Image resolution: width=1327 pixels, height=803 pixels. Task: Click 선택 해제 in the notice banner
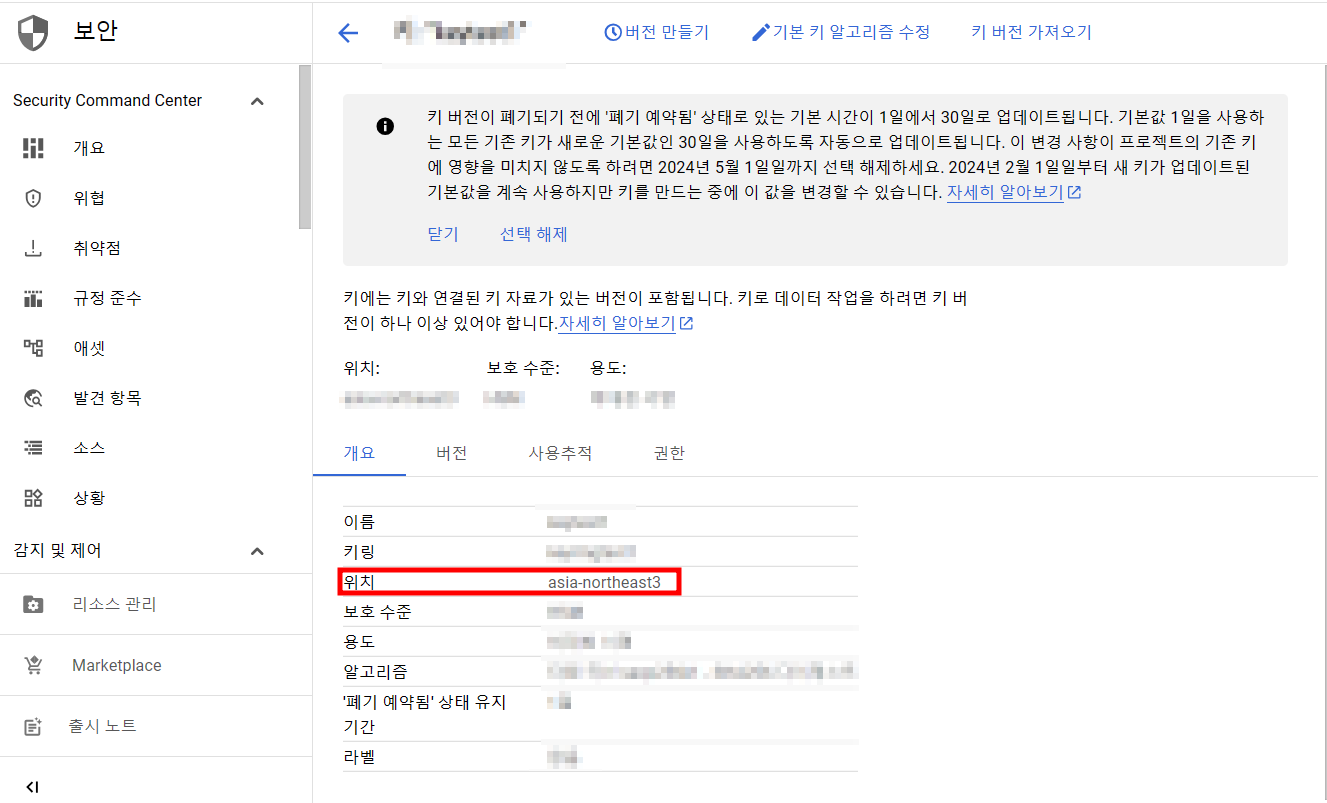pyautogui.click(x=534, y=234)
